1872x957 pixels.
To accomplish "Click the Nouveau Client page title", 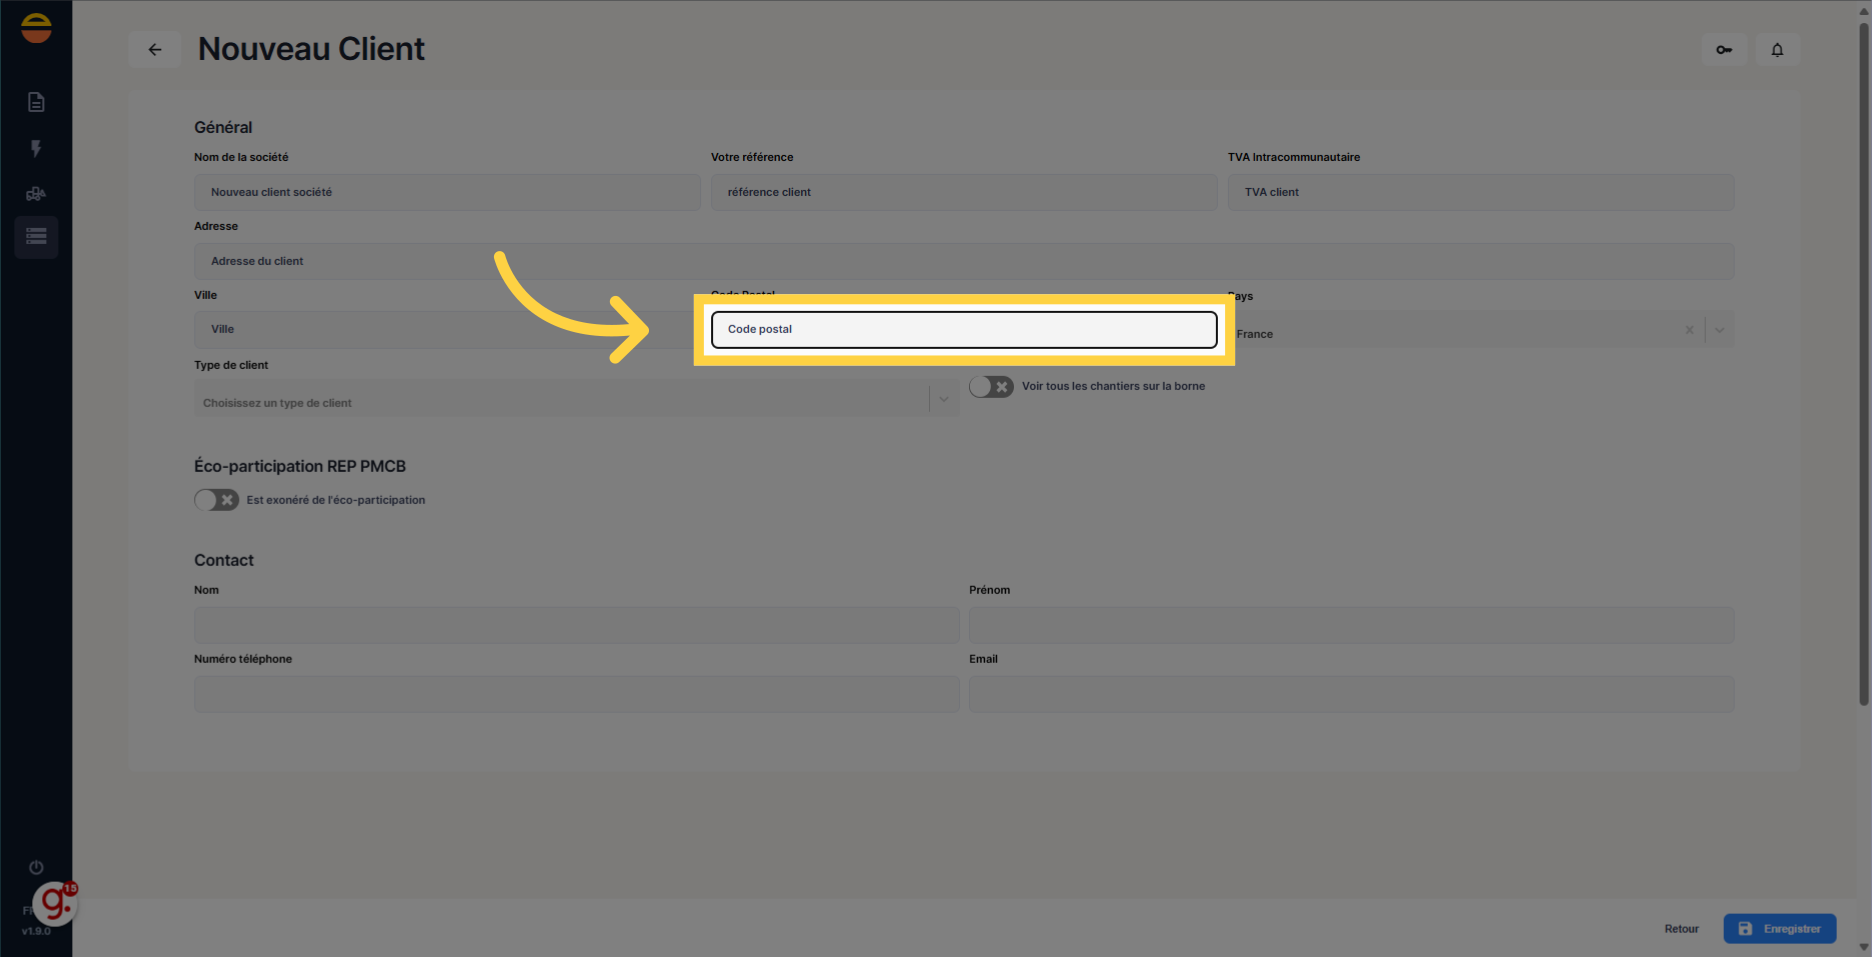I will click(311, 49).
